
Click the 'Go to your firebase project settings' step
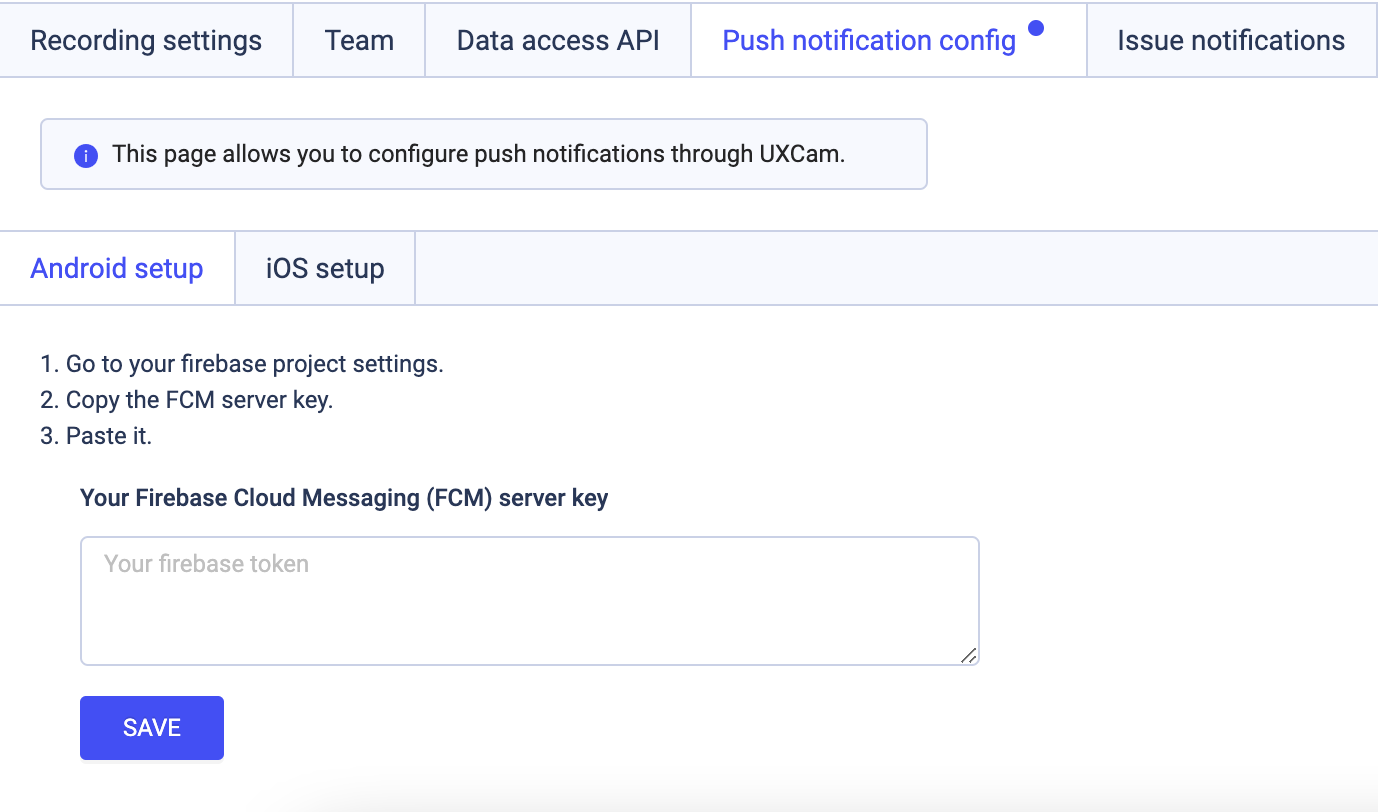[x=254, y=364]
